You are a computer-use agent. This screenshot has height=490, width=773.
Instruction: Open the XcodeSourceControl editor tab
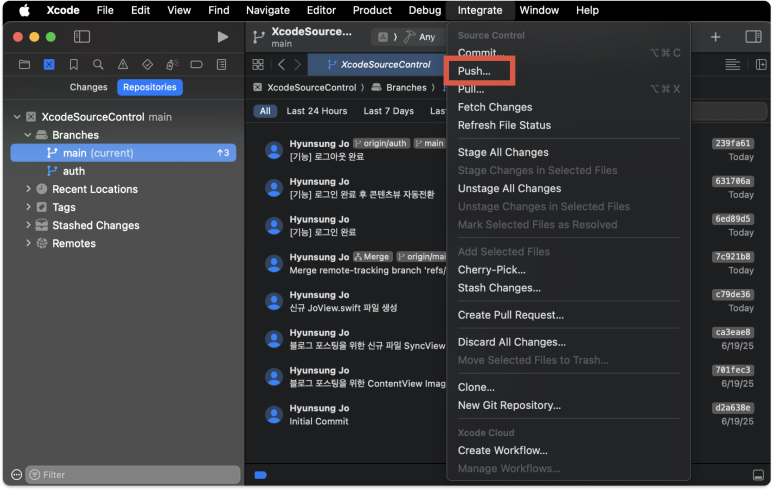[379, 65]
